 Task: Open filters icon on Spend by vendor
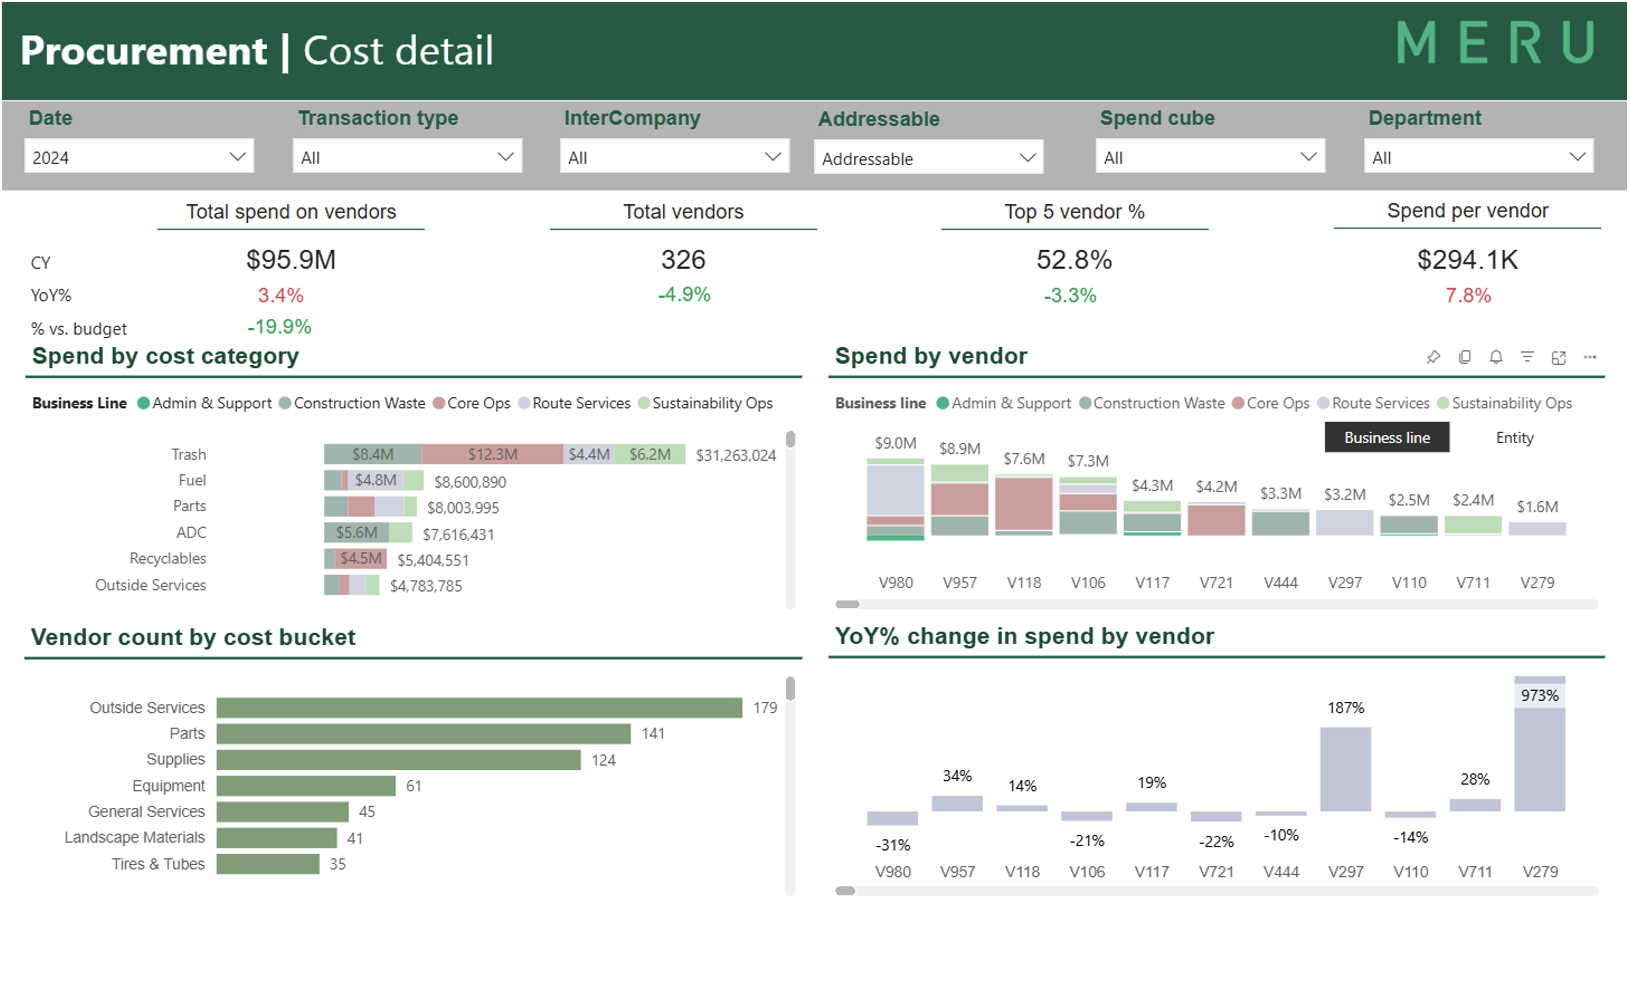[x=1527, y=357]
